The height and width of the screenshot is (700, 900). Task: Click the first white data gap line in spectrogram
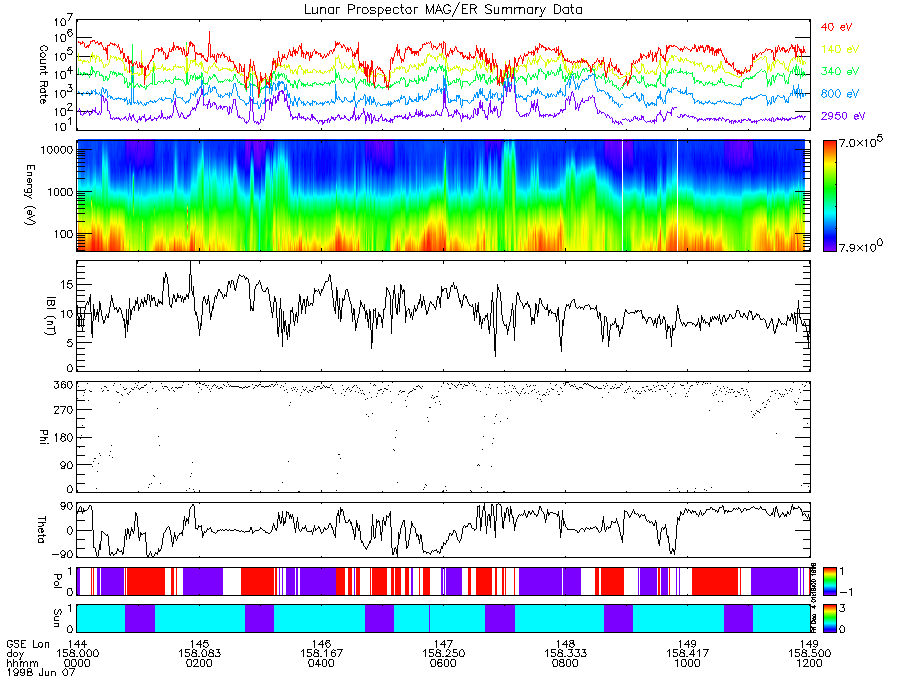pos(623,196)
